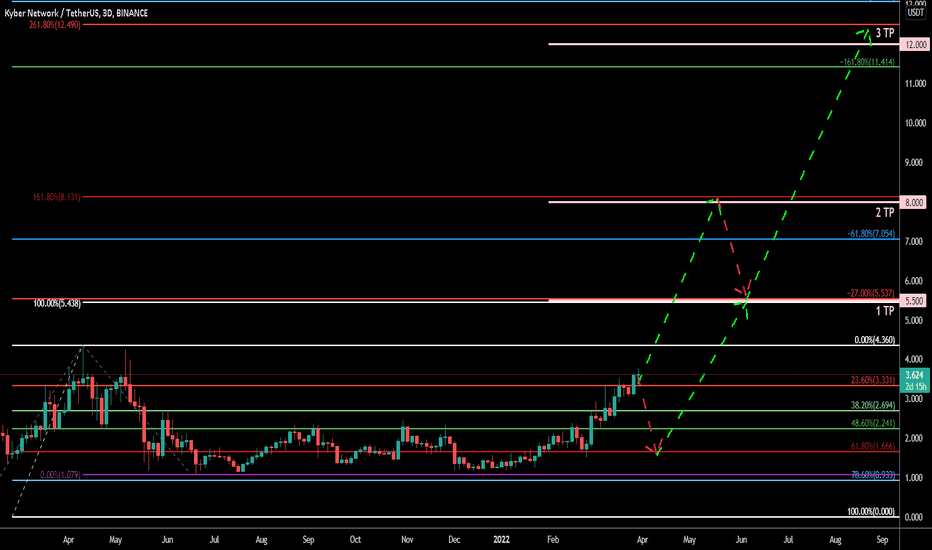The height and width of the screenshot is (550, 932).
Task: Click the Nov label on time axis
Action: coord(407,540)
